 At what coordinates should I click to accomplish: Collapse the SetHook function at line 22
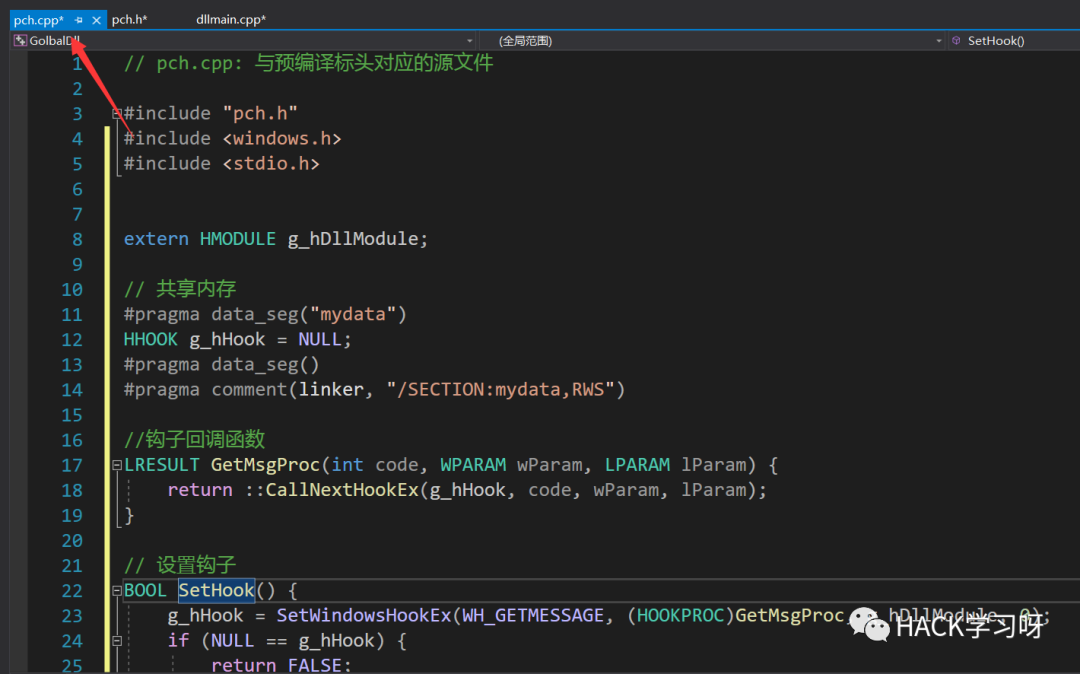[x=117, y=591]
